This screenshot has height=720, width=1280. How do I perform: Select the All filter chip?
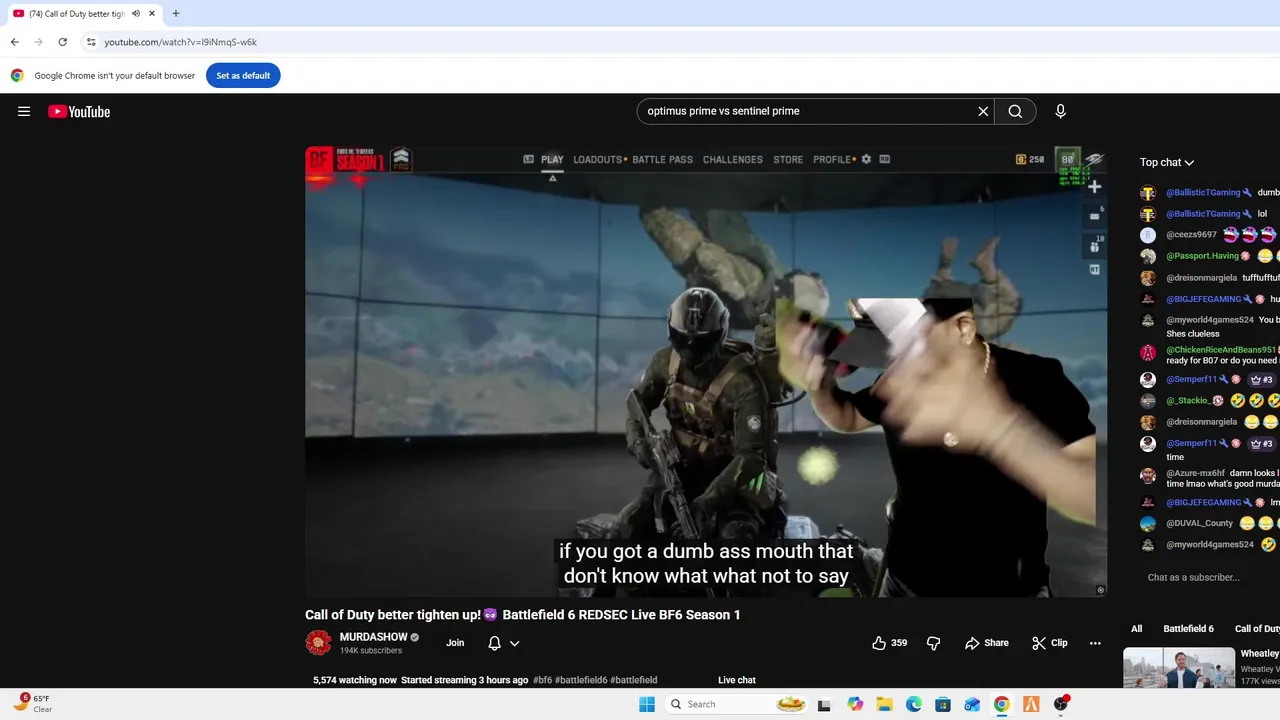click(x=1136, y=628)
